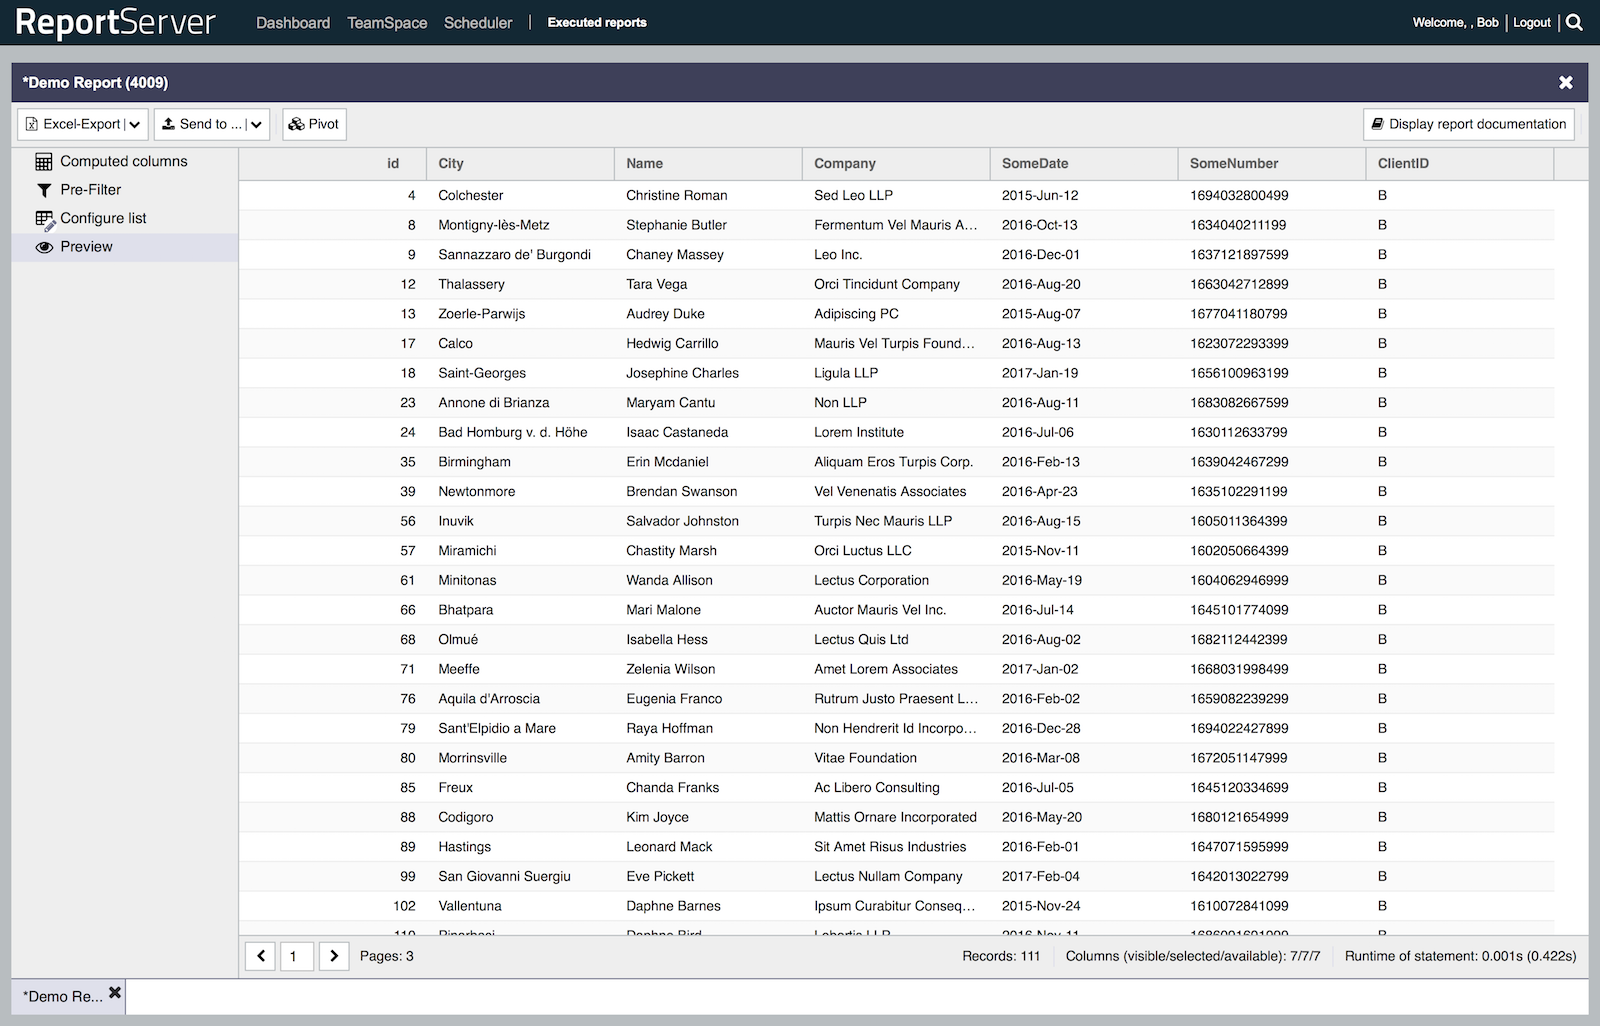This screenshot has height=1026, width=1600.
Task: Click the name cell Hedwig Carrillo
Action: pos(672,343)
